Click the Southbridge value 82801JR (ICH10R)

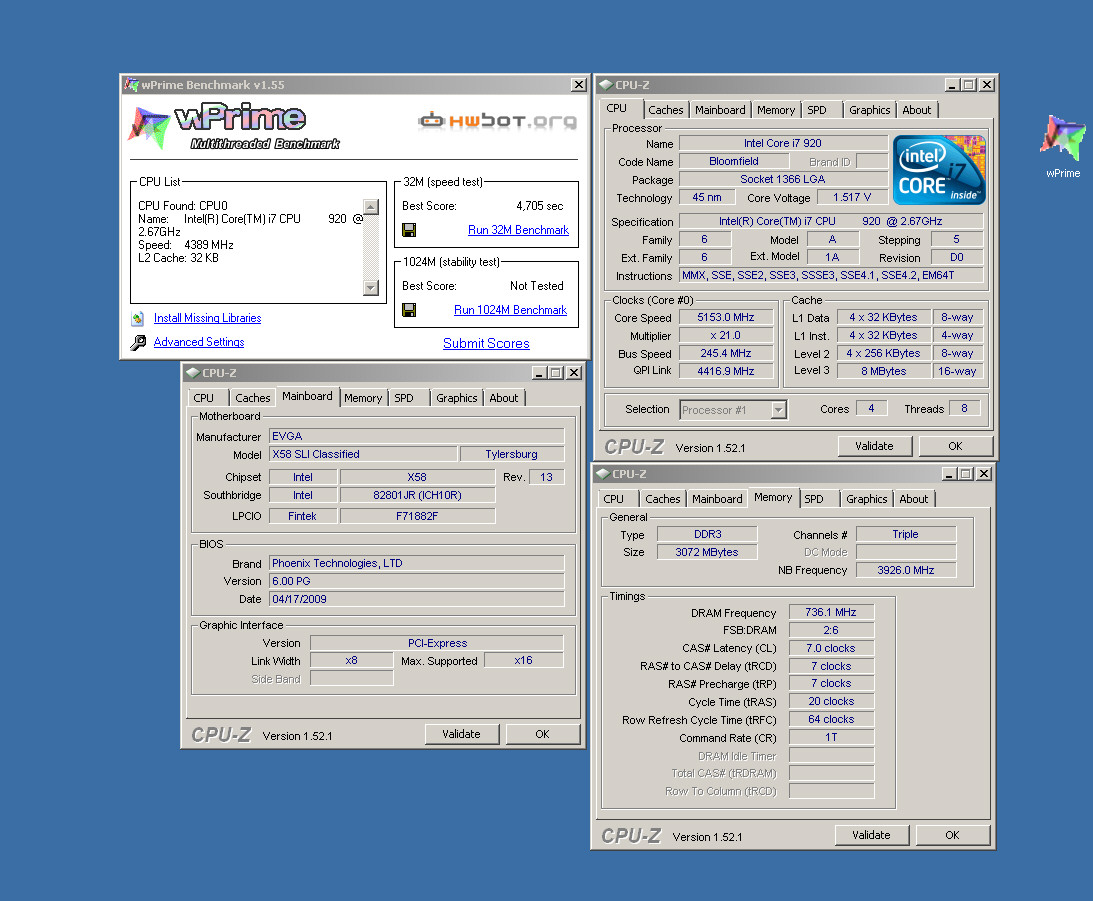[x=417, y=495]
